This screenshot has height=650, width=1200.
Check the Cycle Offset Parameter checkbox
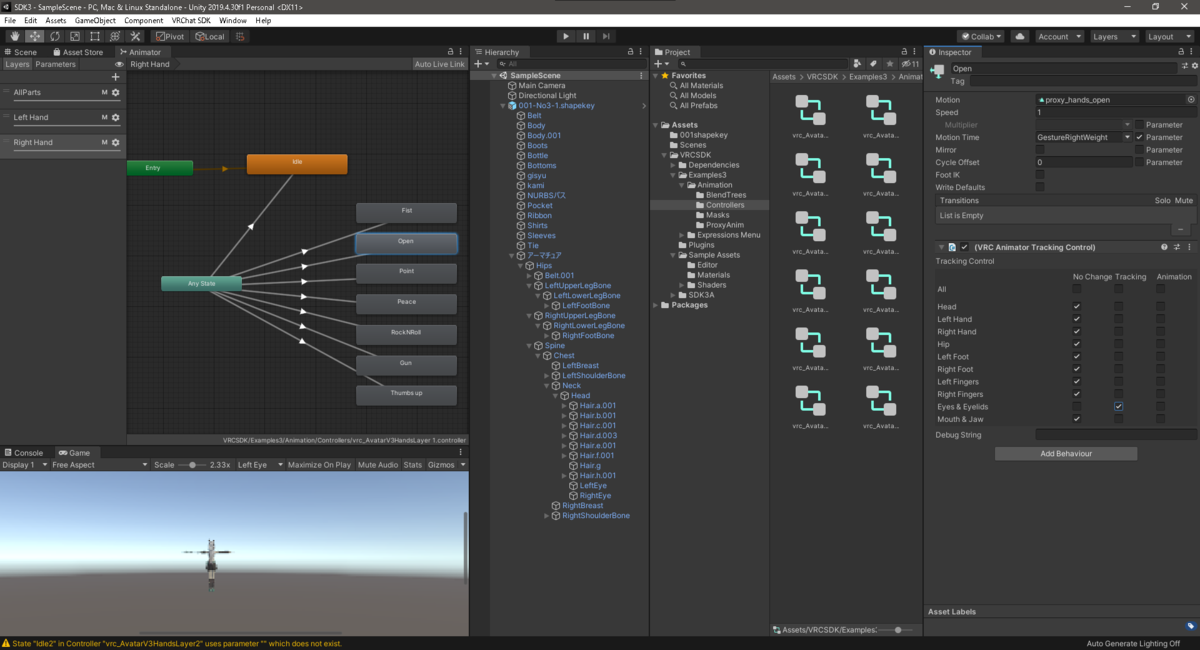(x=1139, y=162)
